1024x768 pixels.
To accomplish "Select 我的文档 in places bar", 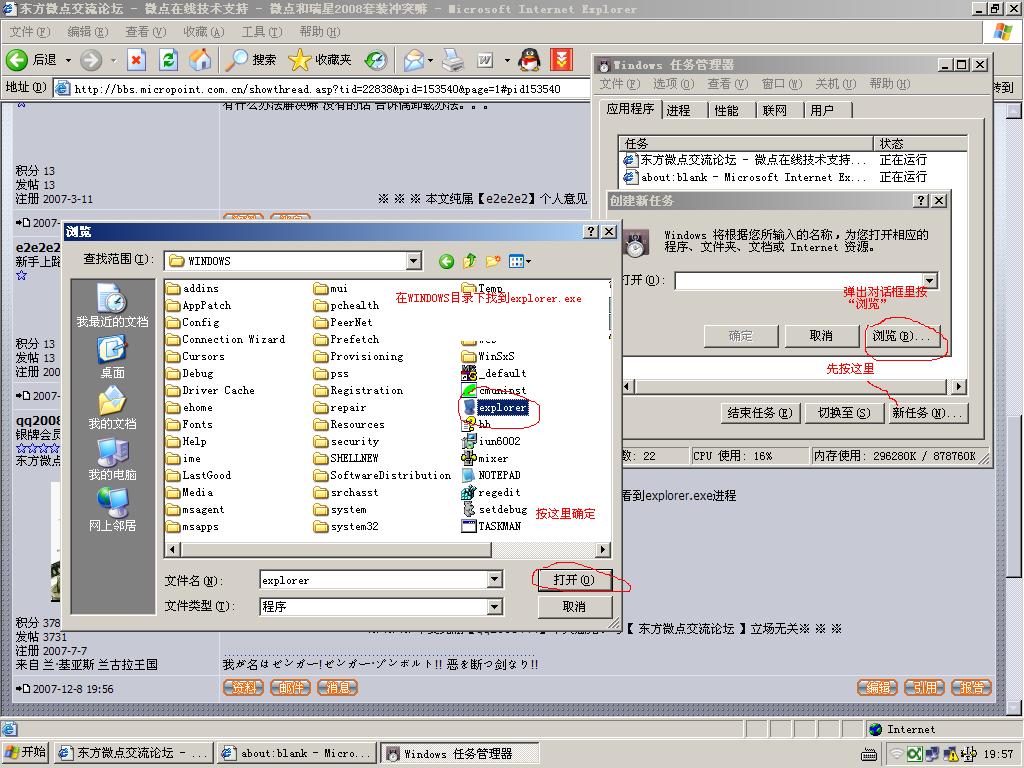I will click(112, 408).
